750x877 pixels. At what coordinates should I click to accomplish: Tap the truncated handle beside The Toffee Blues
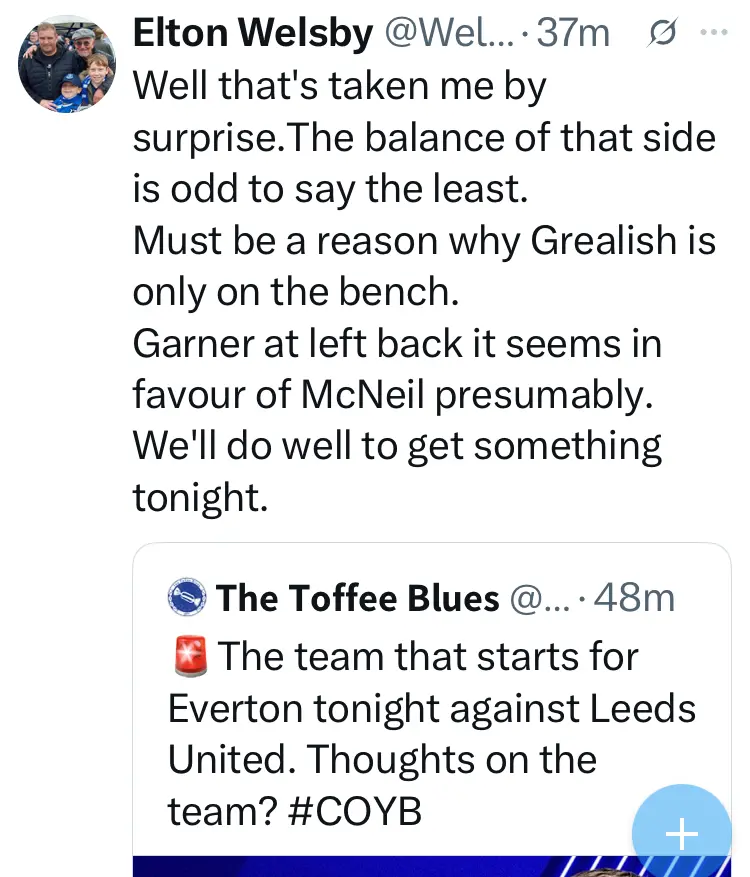540,598
